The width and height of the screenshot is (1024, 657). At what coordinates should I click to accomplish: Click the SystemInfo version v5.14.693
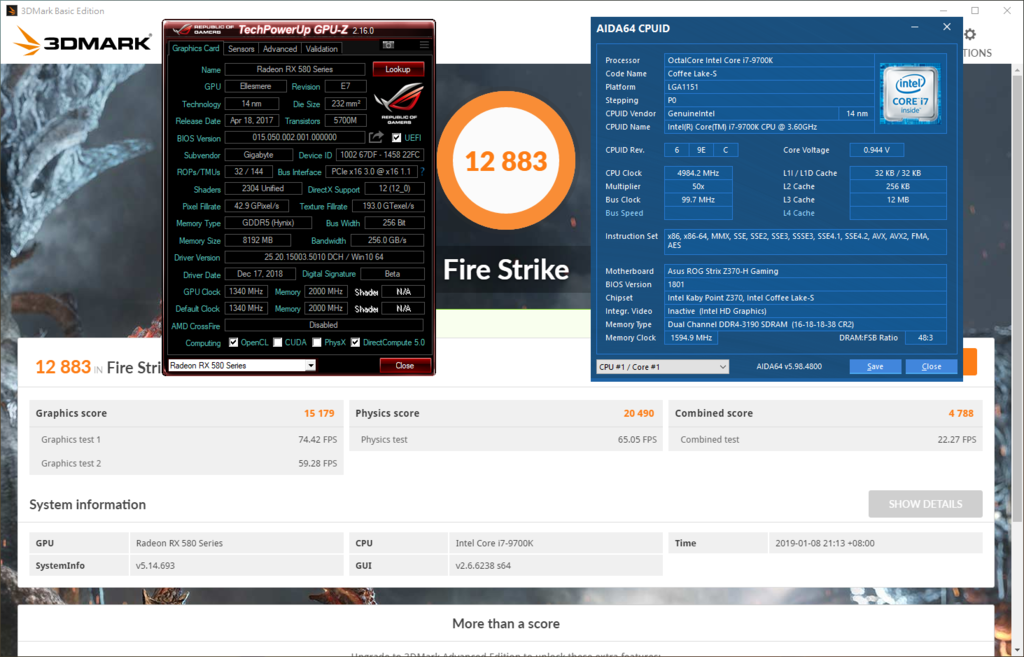tap(155, 566)
